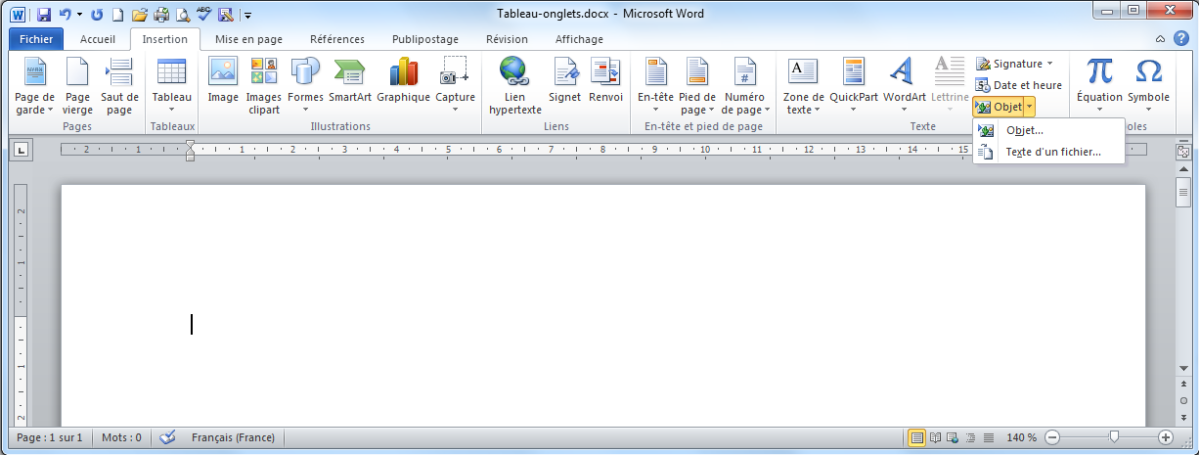Switch to Full Screen Reading view

pyautogui.click(x=935, y=438)
